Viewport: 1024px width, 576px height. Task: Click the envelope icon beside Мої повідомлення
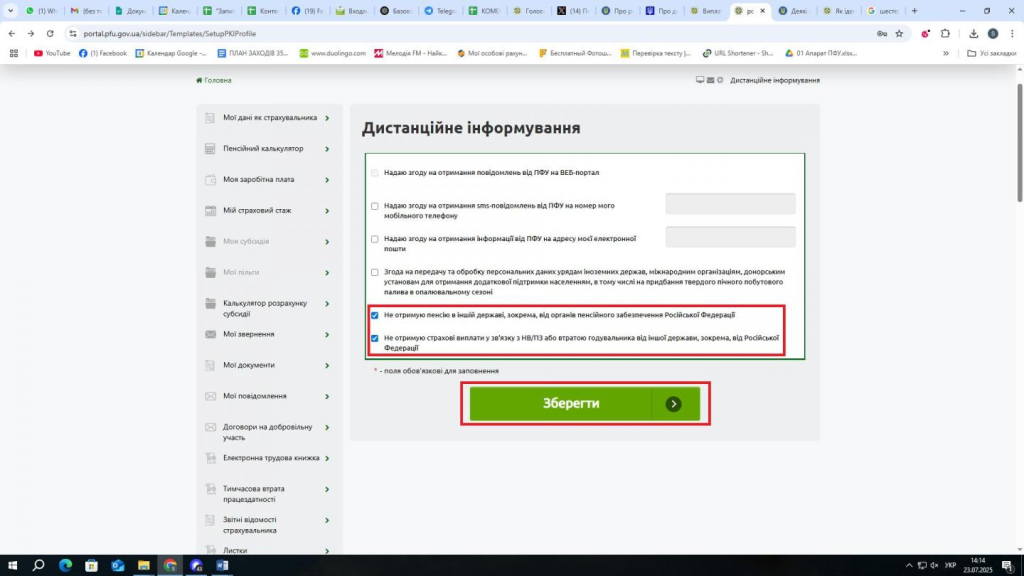click(x=210, y=396)
